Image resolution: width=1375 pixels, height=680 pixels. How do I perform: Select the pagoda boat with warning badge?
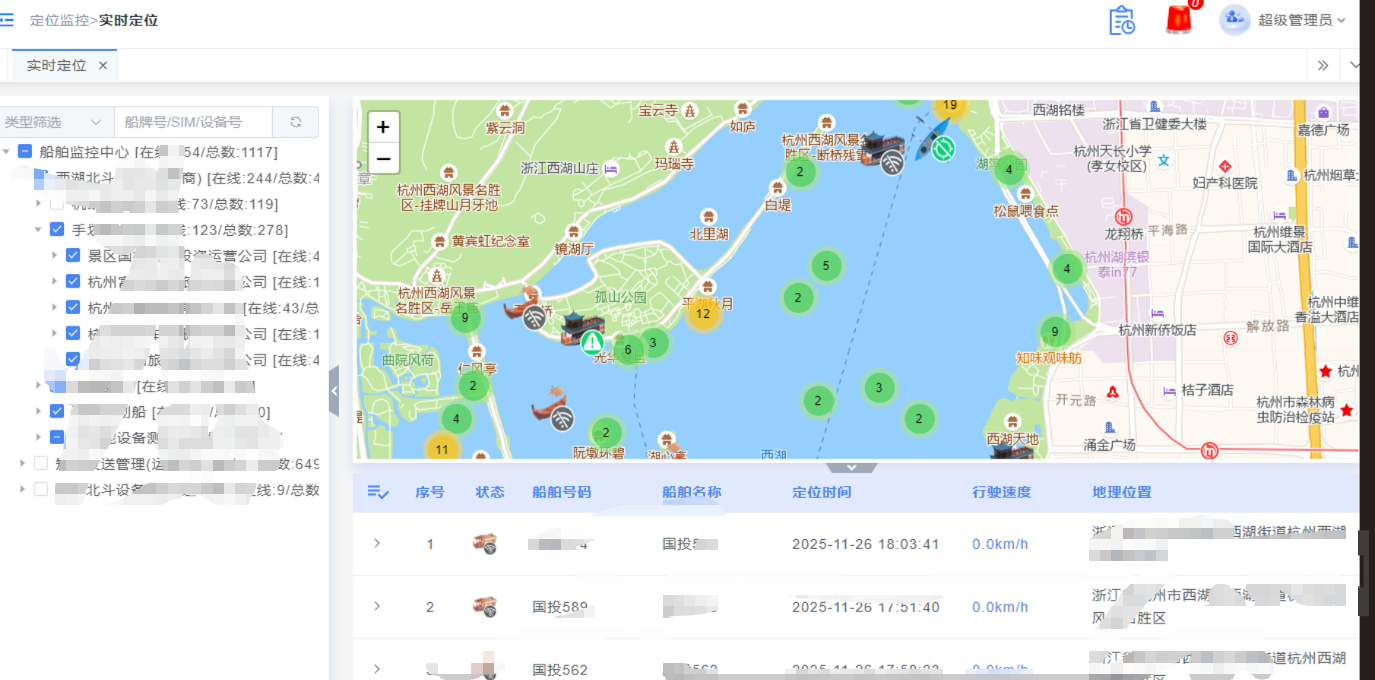click(583, 328)
